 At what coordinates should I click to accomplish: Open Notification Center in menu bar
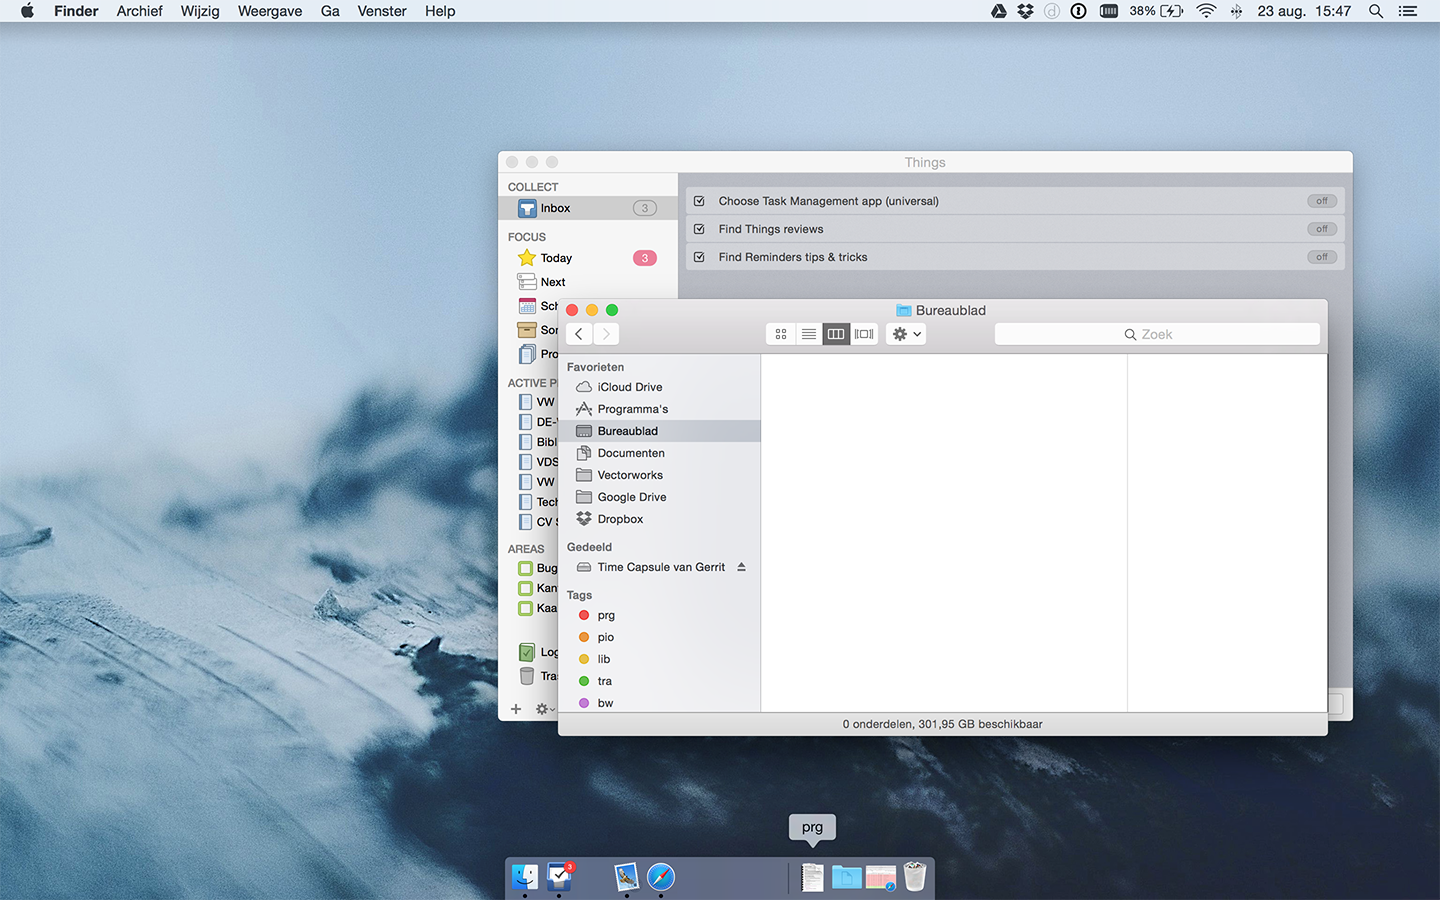pos(1408,11)
